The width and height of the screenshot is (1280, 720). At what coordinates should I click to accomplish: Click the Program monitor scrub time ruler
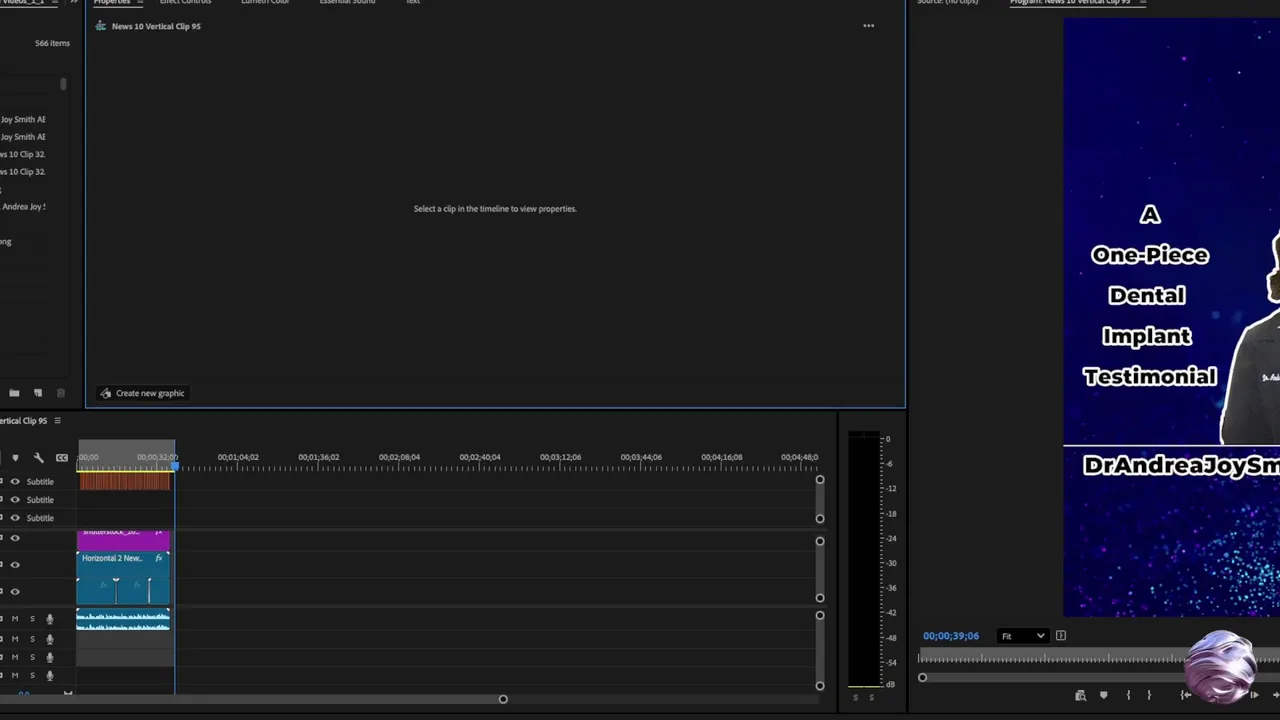(x=1099, y=658)
